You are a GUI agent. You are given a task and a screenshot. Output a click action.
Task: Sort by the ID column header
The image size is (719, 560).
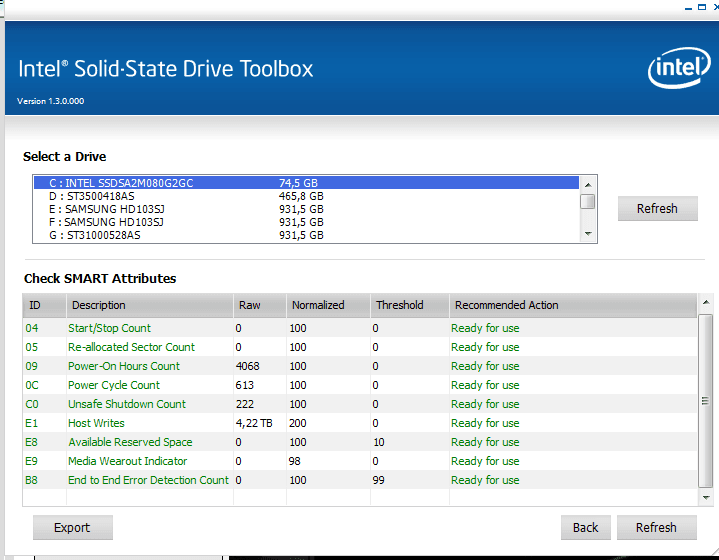tap(44, 305)
